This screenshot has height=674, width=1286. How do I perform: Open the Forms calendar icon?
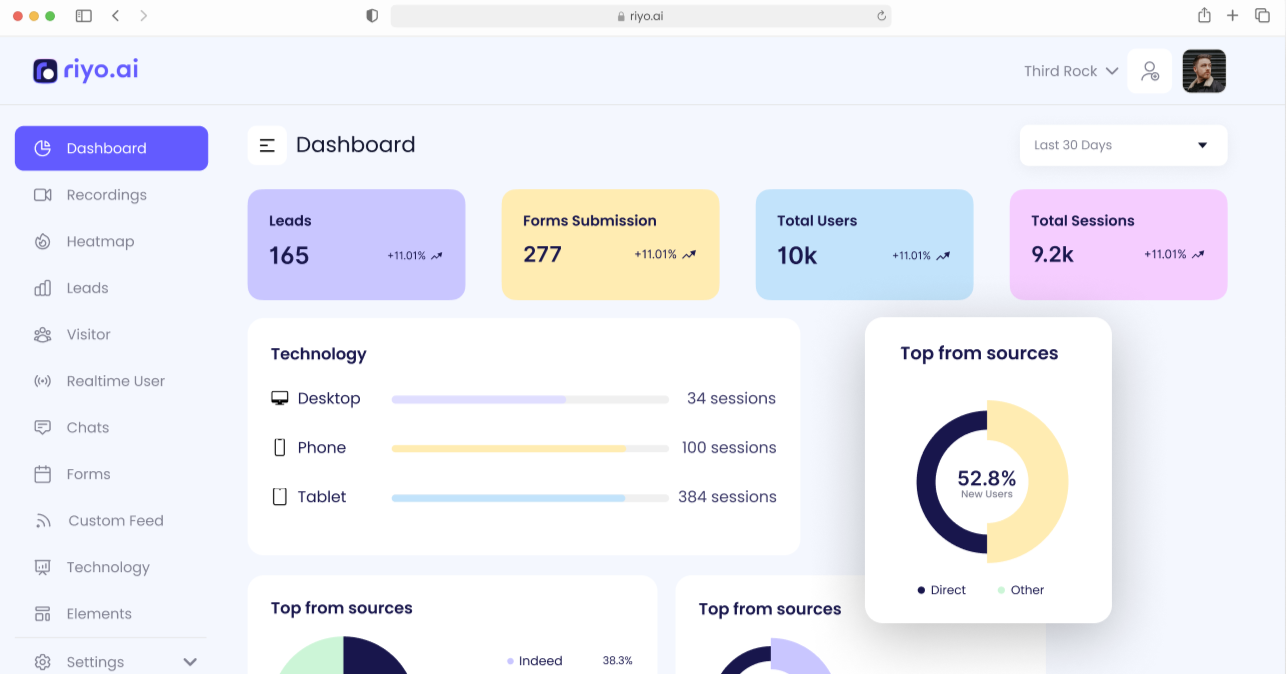pos(42,474)
